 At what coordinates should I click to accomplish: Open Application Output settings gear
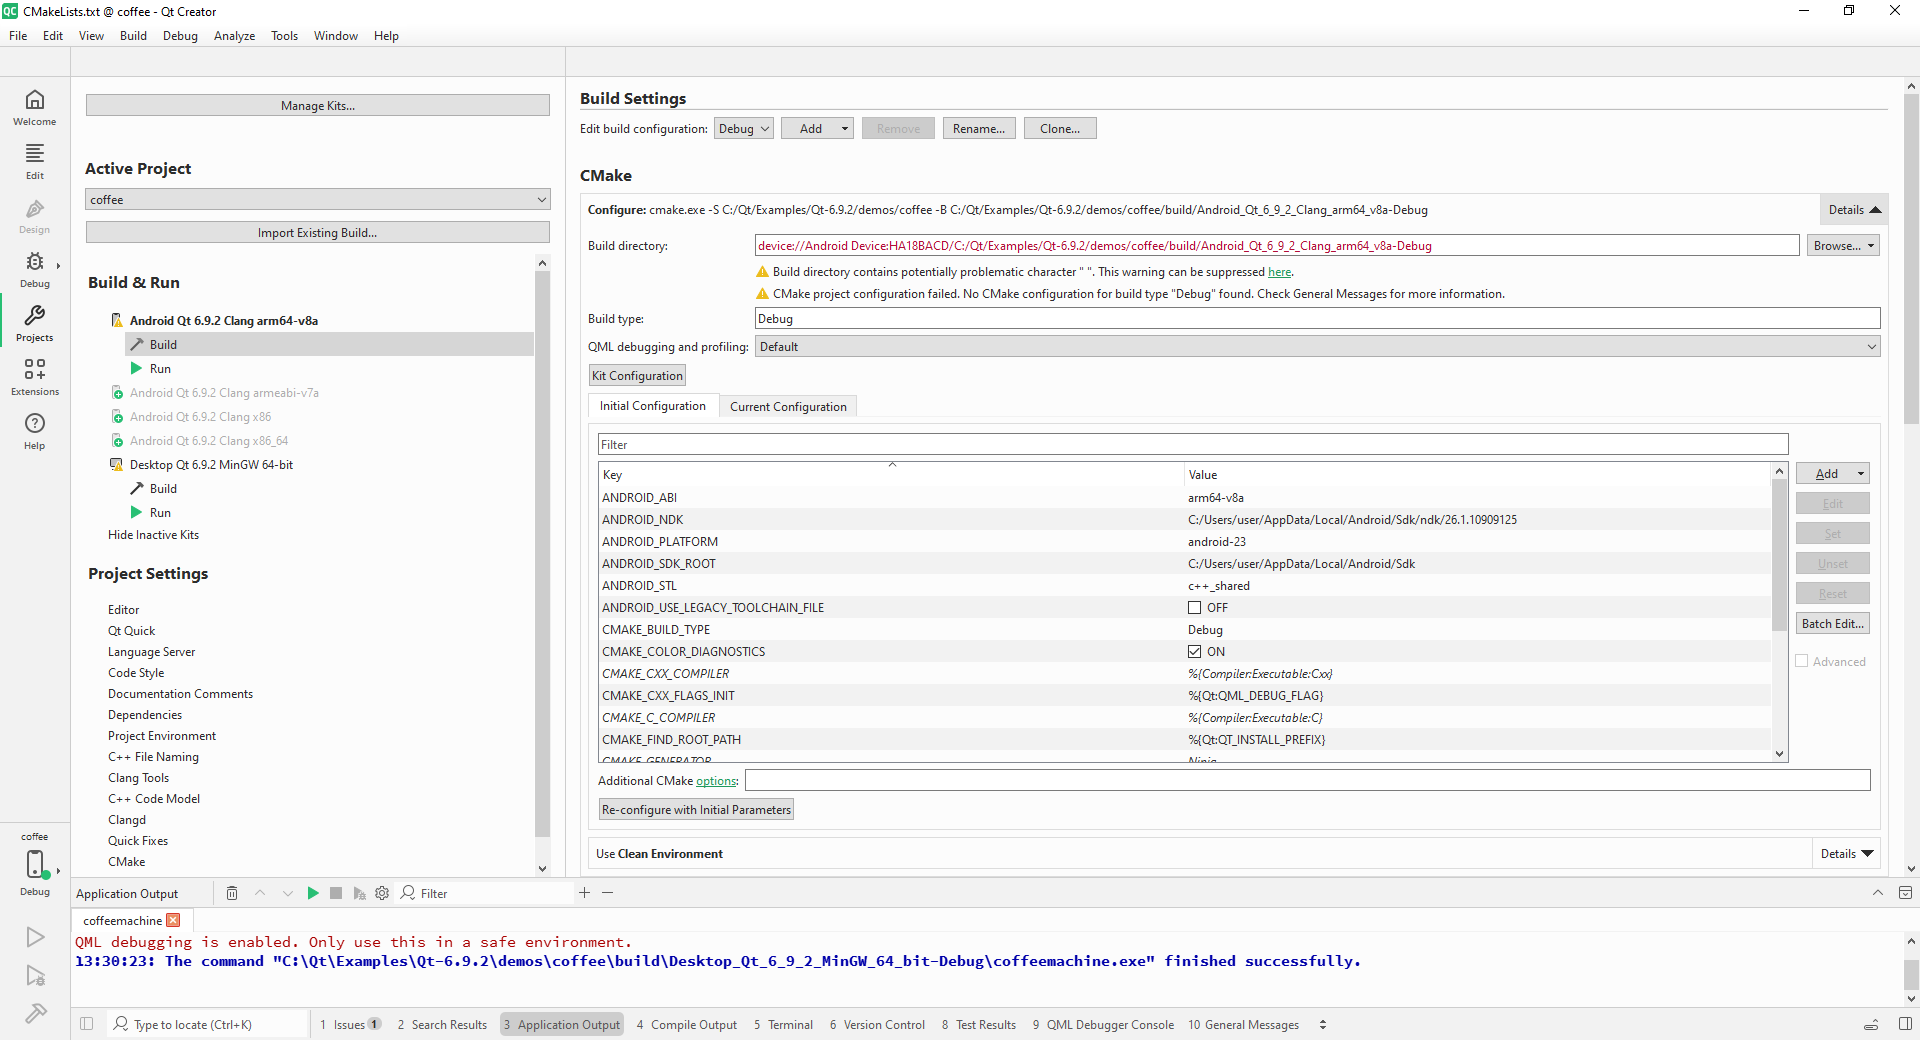pos(382,893)
